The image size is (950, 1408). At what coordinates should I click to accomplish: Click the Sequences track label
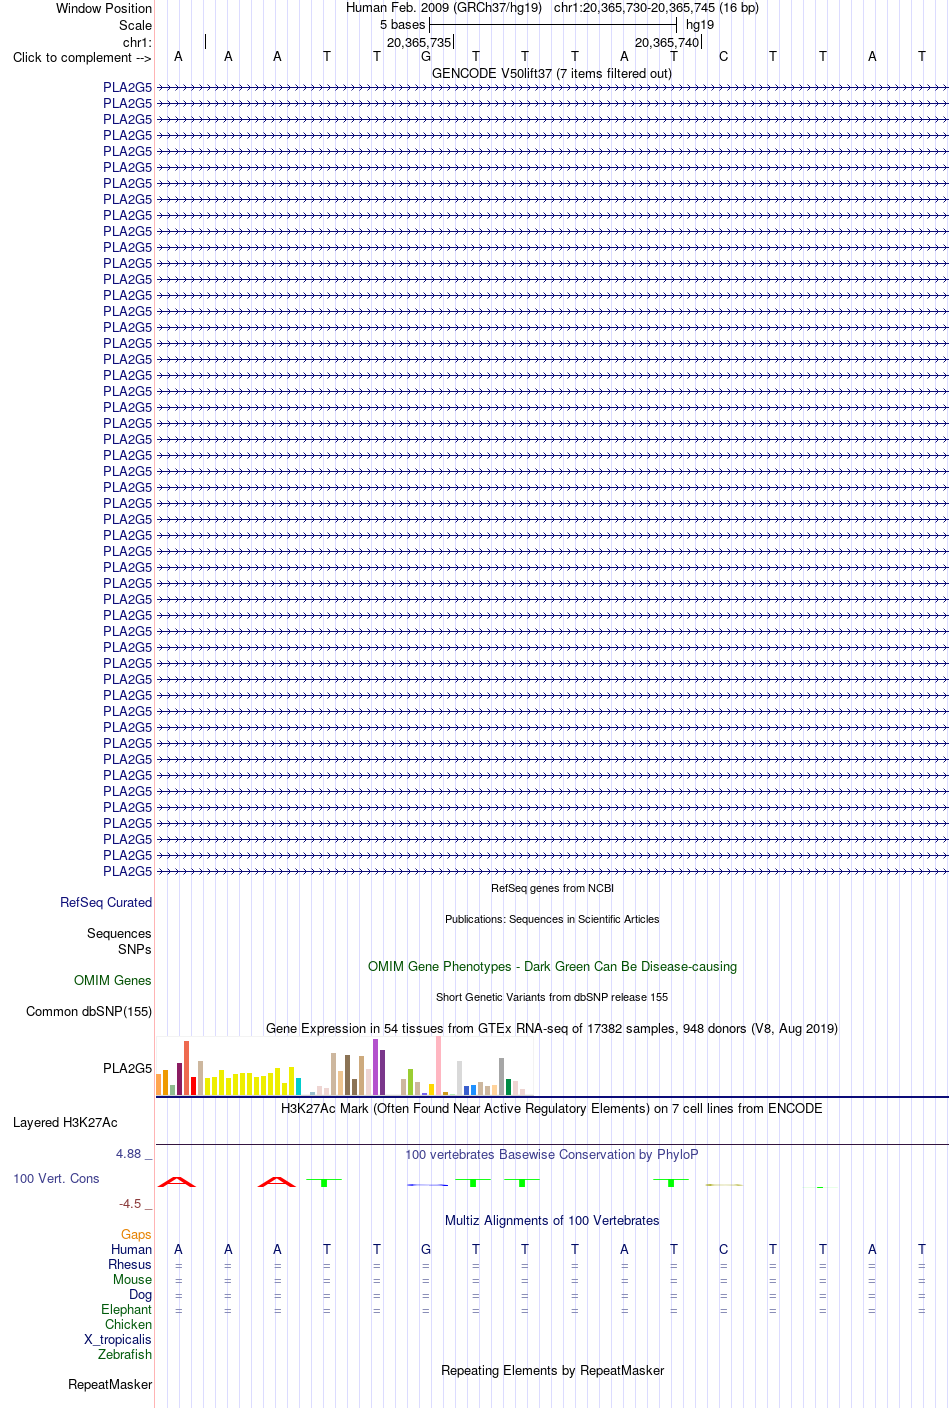tap(119, 933)
